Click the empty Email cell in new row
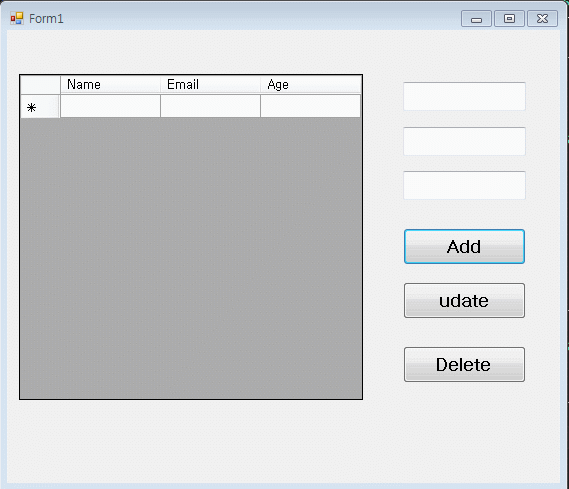Viewport: 569px width, 489px height. tap(210, 106)
